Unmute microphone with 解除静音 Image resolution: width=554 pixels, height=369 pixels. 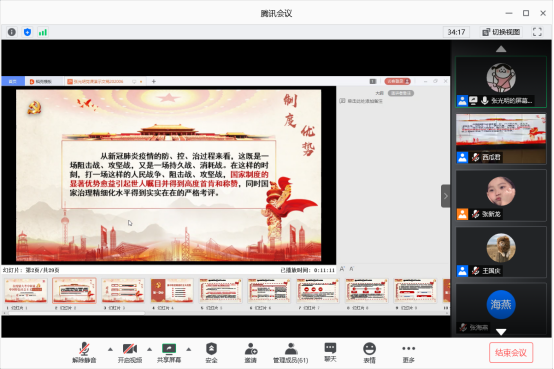[84, 352]
